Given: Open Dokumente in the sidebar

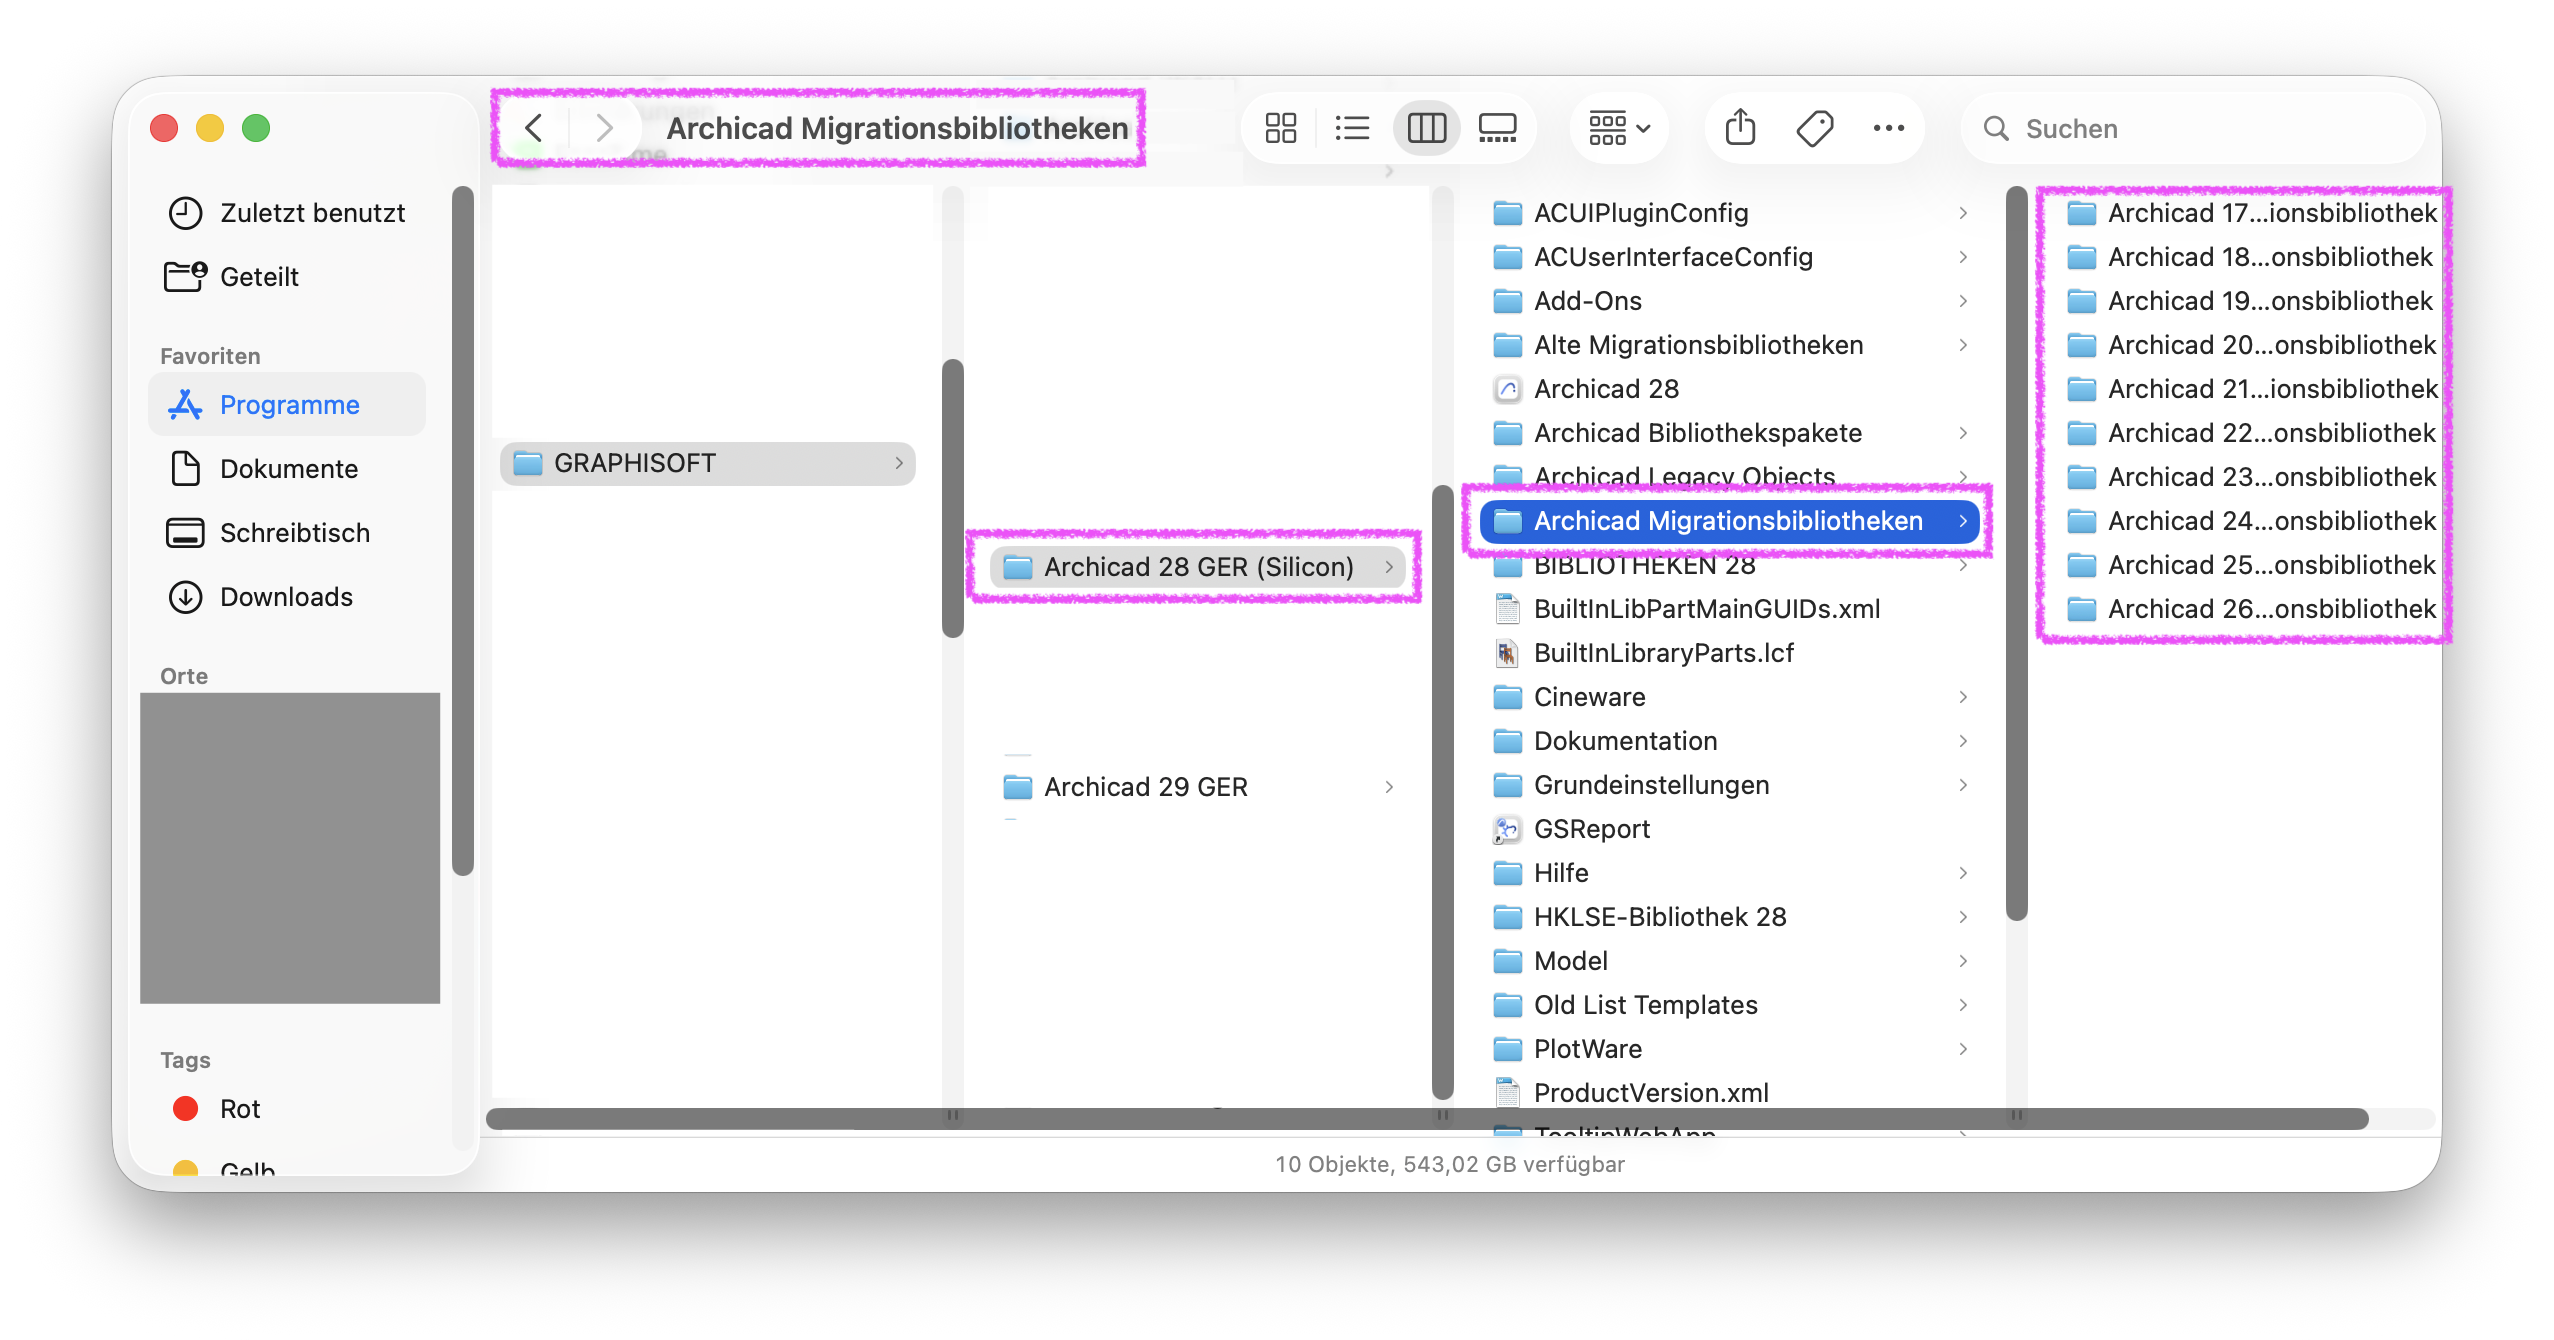Looking at the screenshot, I should click(x=288, y=469).
